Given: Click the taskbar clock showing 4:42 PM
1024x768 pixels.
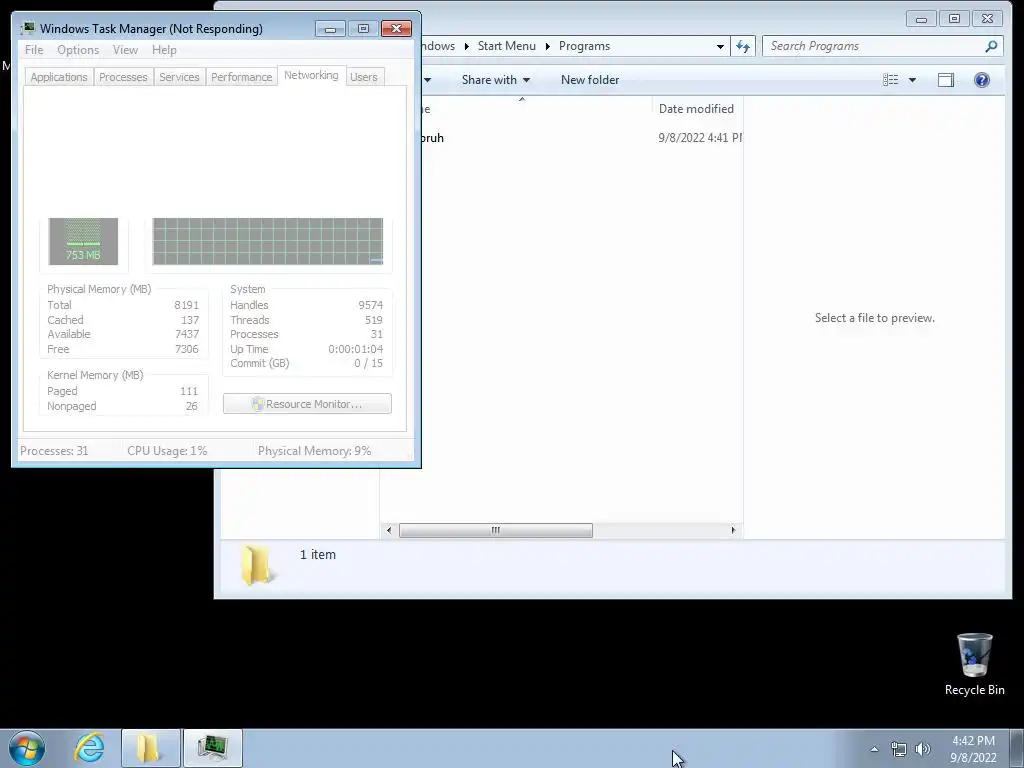Looking at the screenshot, I should coord(973,749).
